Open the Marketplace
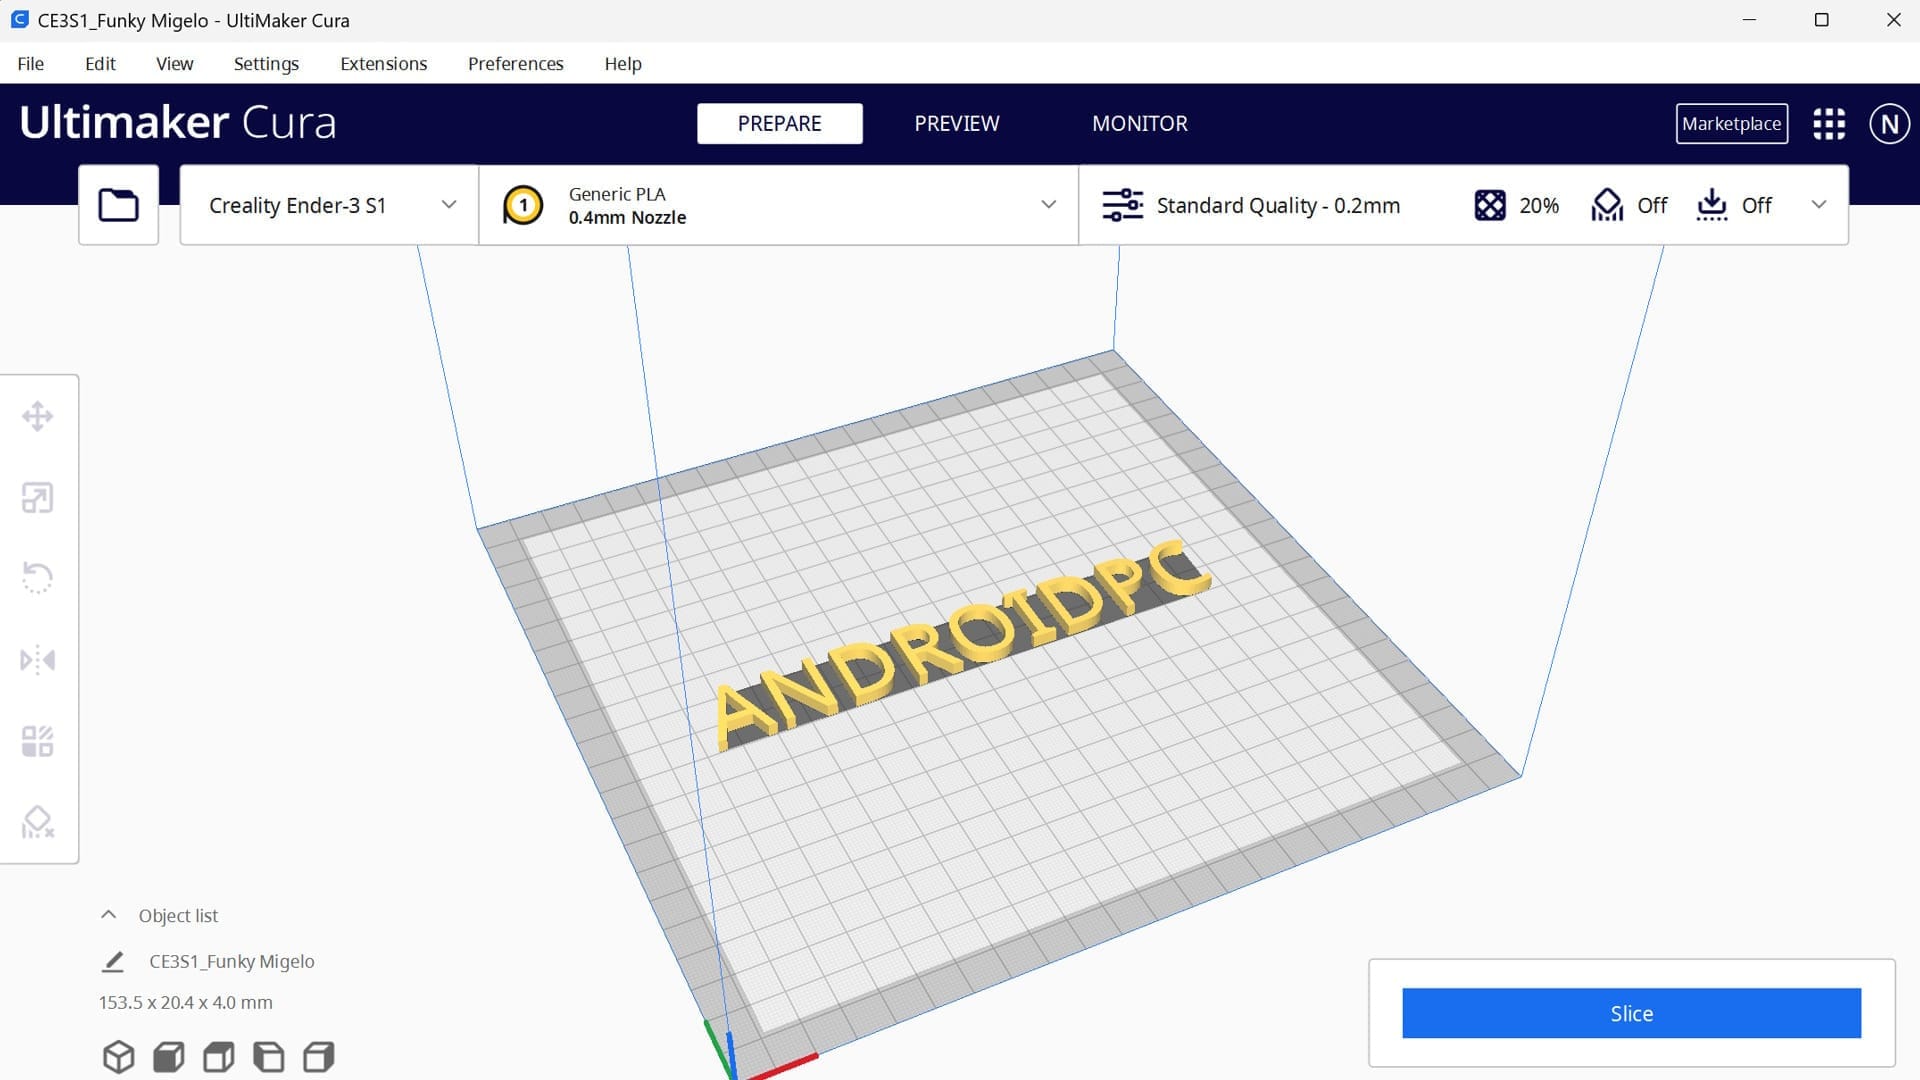Image resolution: width=1920 pixels, height=1080 pixels. coord(1731,124)
